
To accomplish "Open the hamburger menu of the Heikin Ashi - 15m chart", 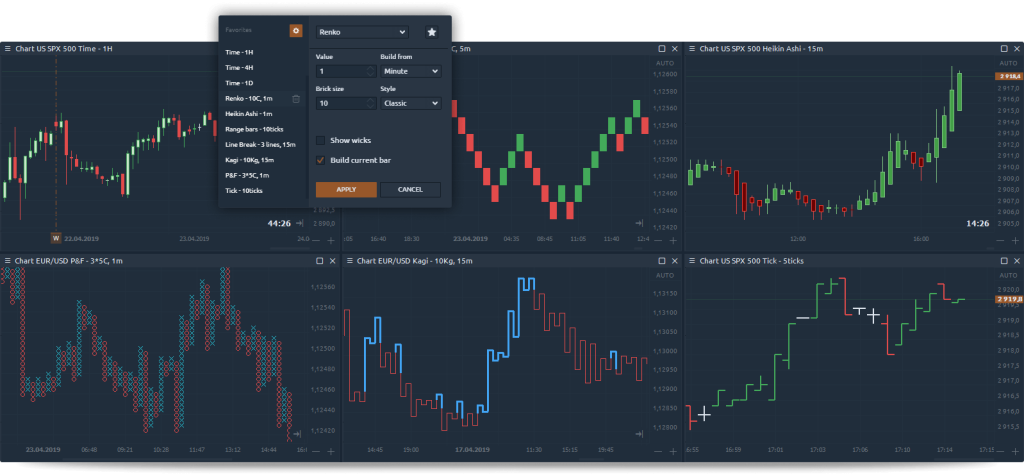I will tap(692, 49).
